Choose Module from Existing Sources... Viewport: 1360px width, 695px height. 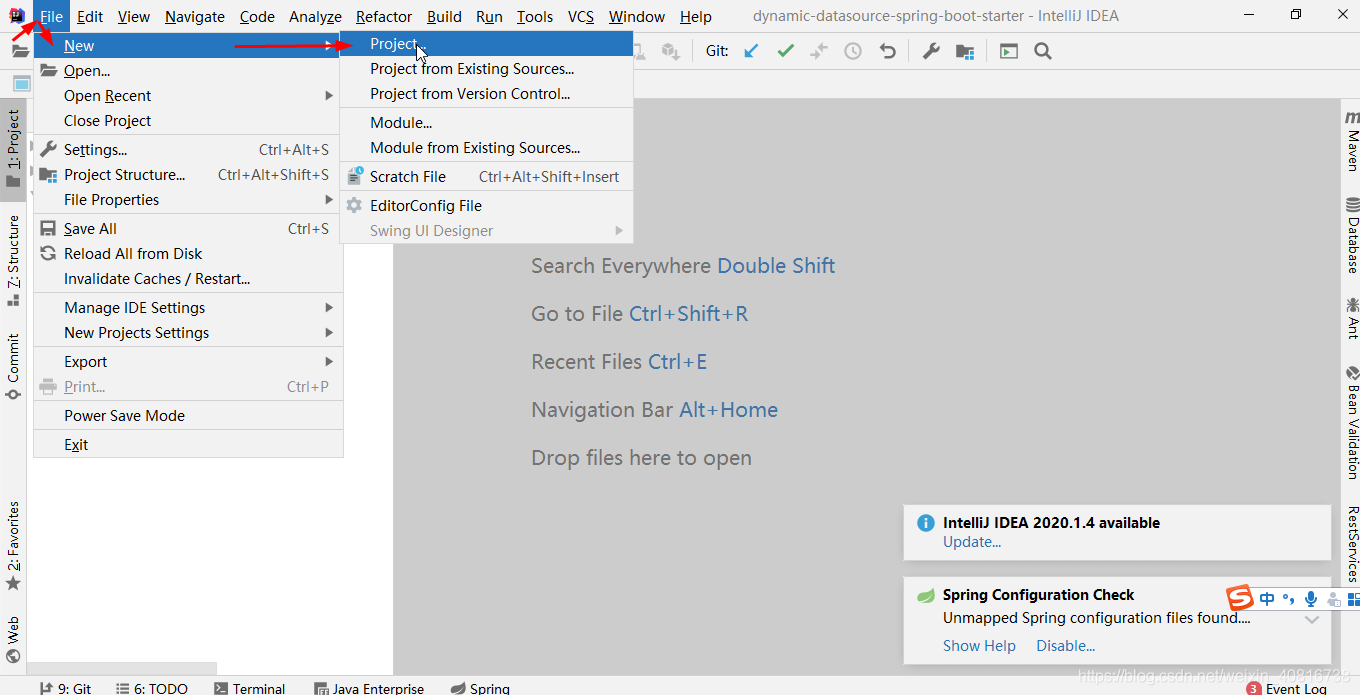click(486, 148)
